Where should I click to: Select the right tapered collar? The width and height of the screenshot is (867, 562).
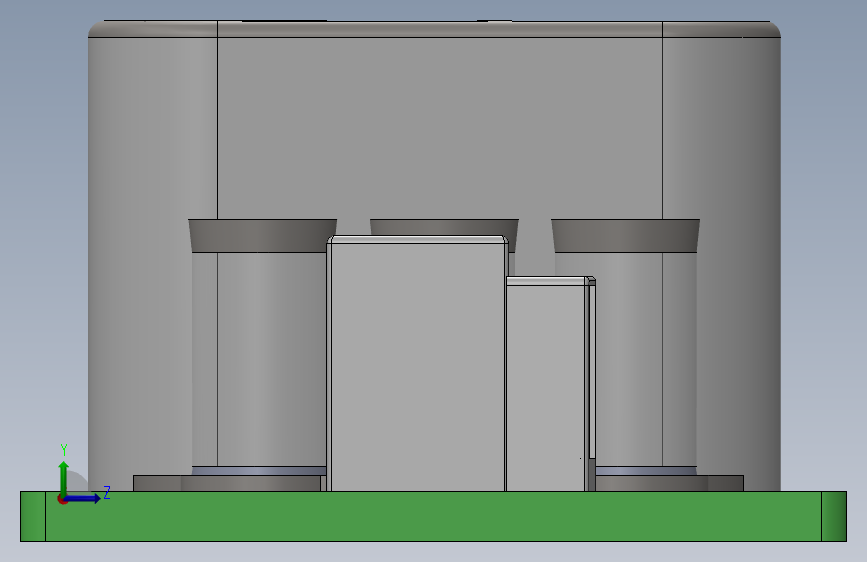pos(625,236)
